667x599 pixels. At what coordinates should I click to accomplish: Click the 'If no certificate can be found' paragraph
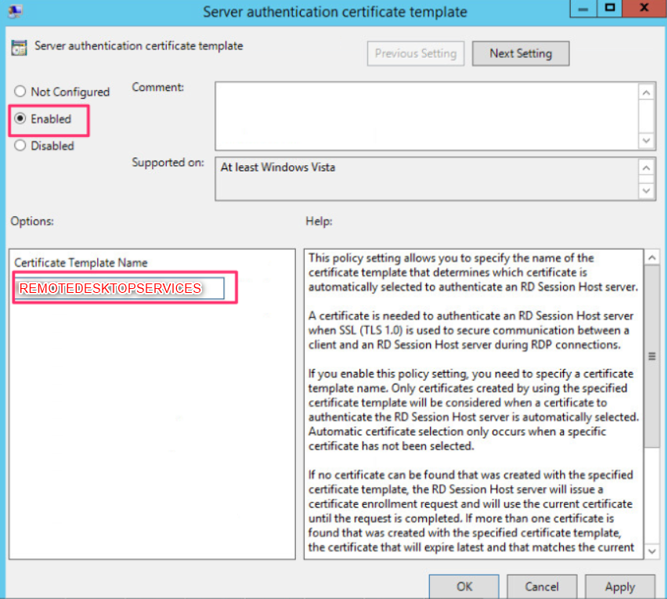[471, 511]
